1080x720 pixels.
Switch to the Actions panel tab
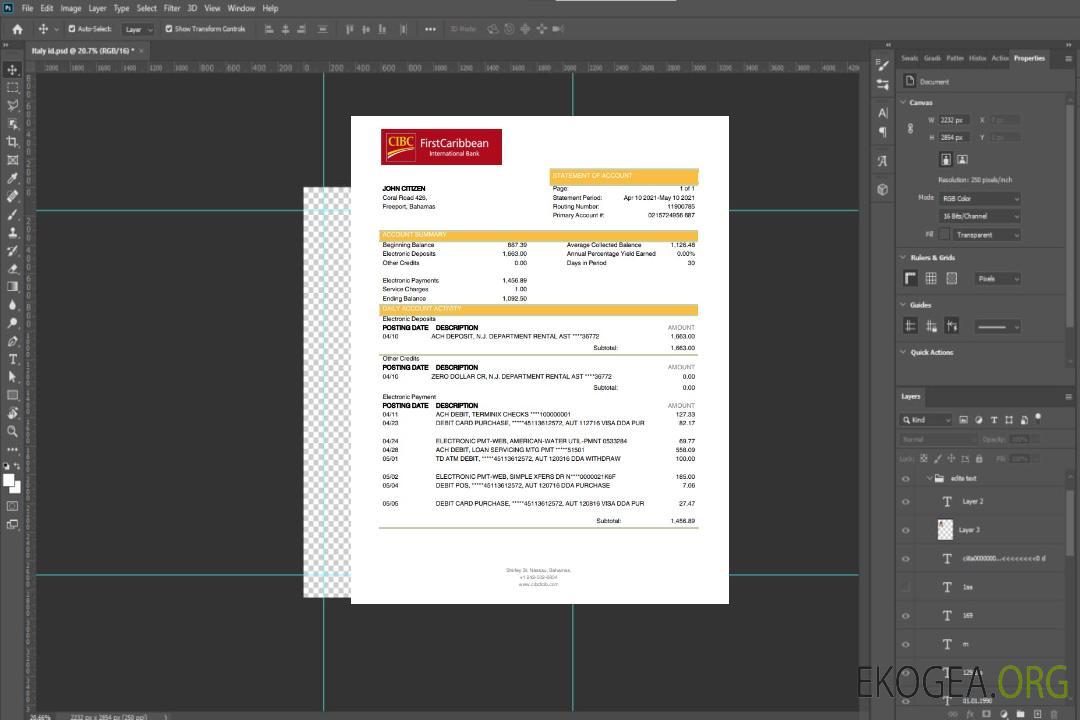[x=999, y=58]
